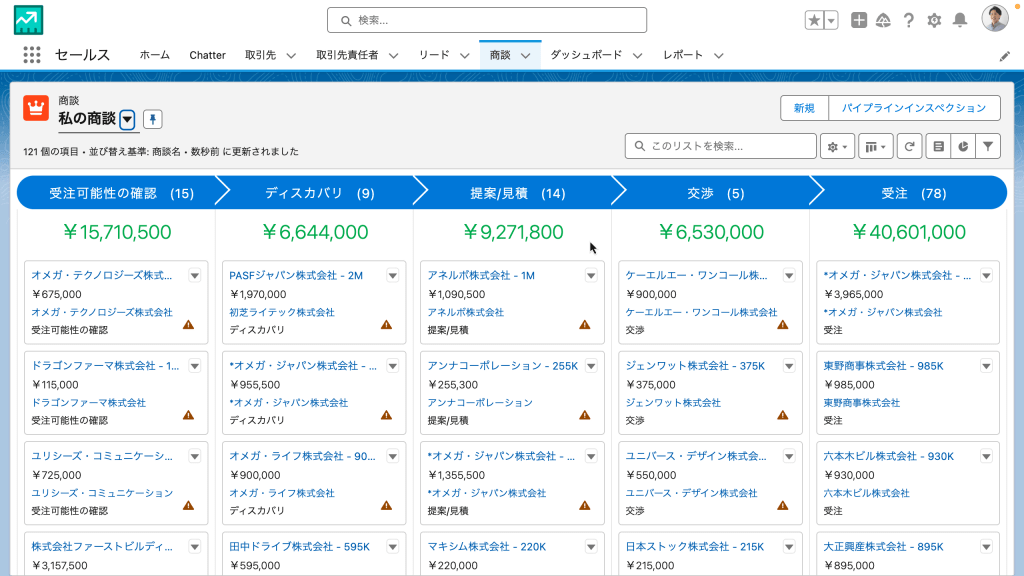Open the Setup gear icon

click(934, 20)
